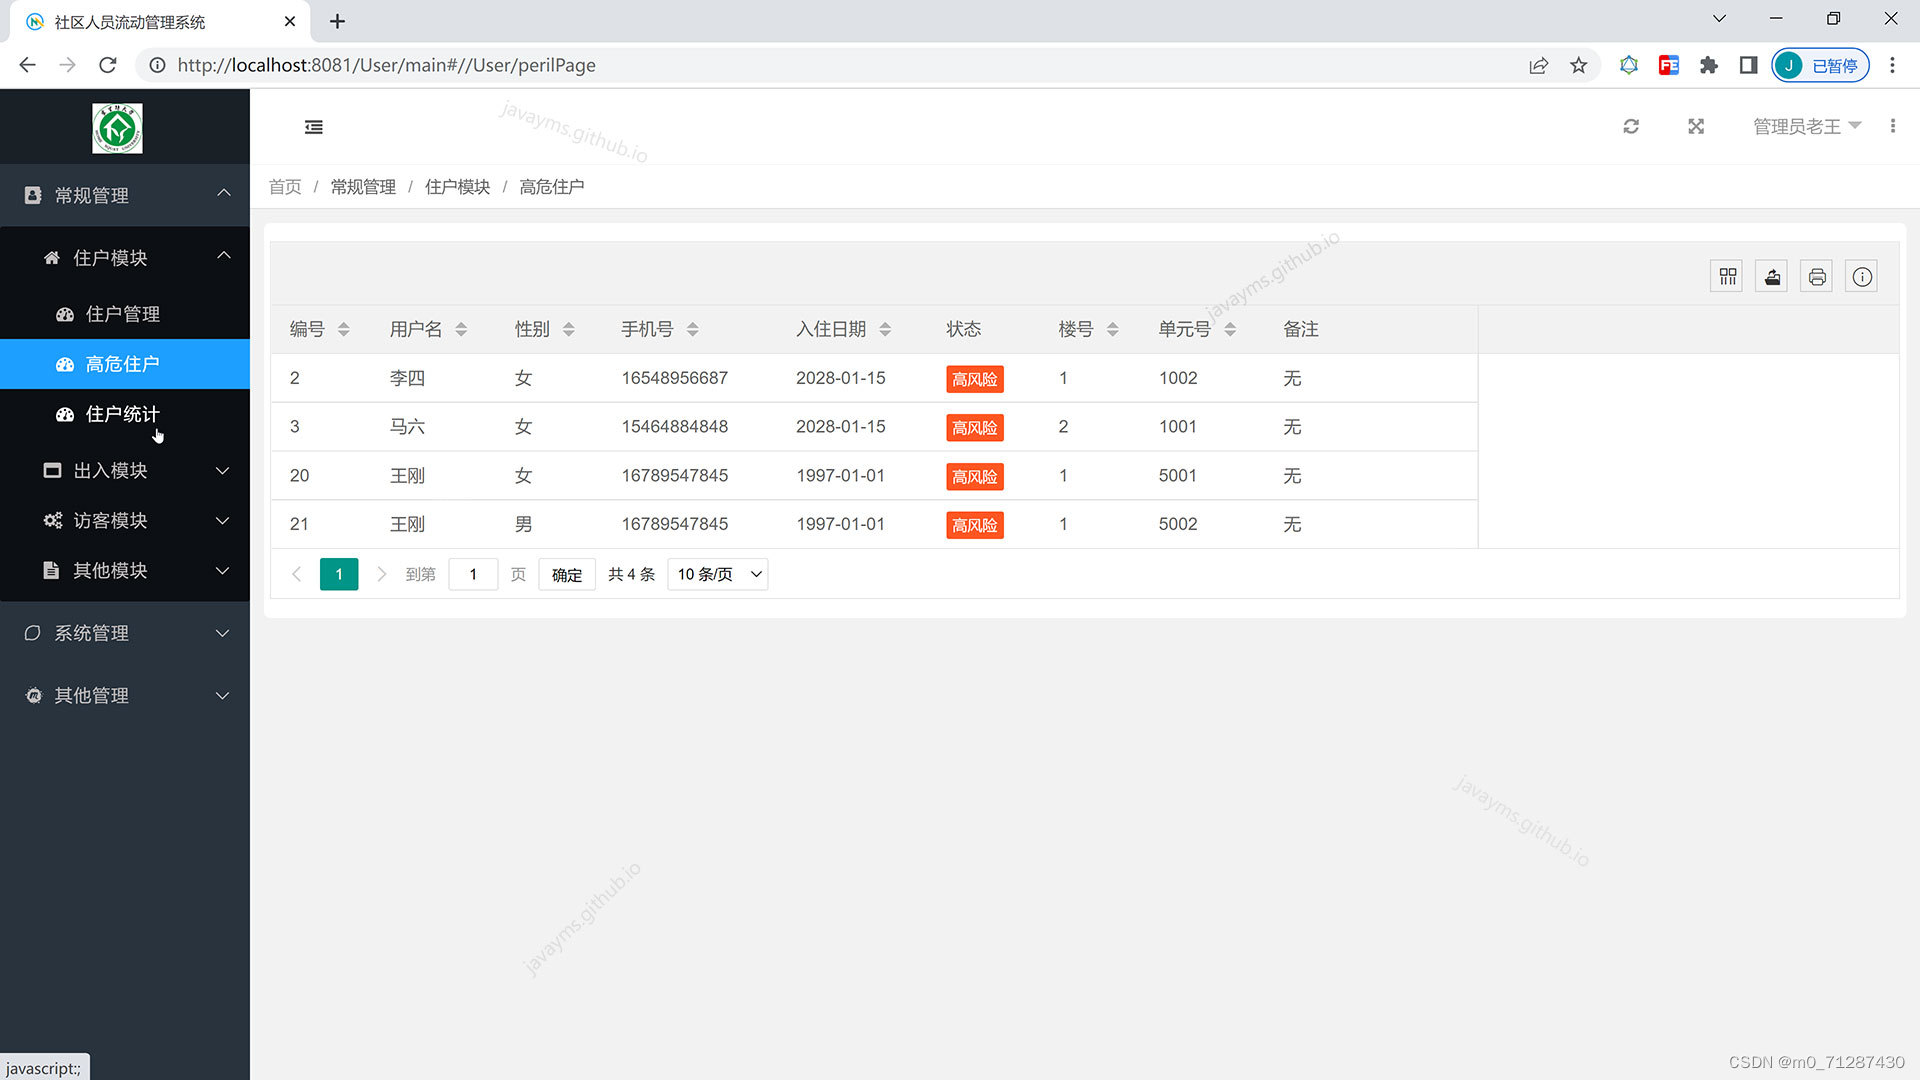Viewport: 1920px width, 1080px height.
Task: Click the 首页 breadcrumb link
Action: click(285, 187)
